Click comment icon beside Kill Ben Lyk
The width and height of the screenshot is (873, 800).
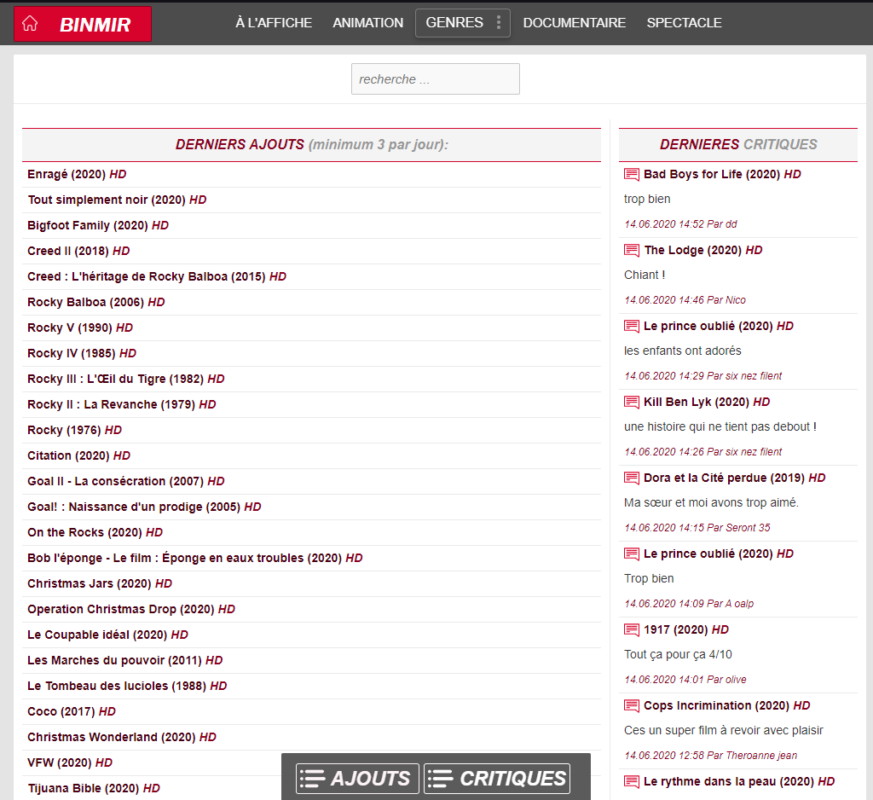[x=631, y=402]
